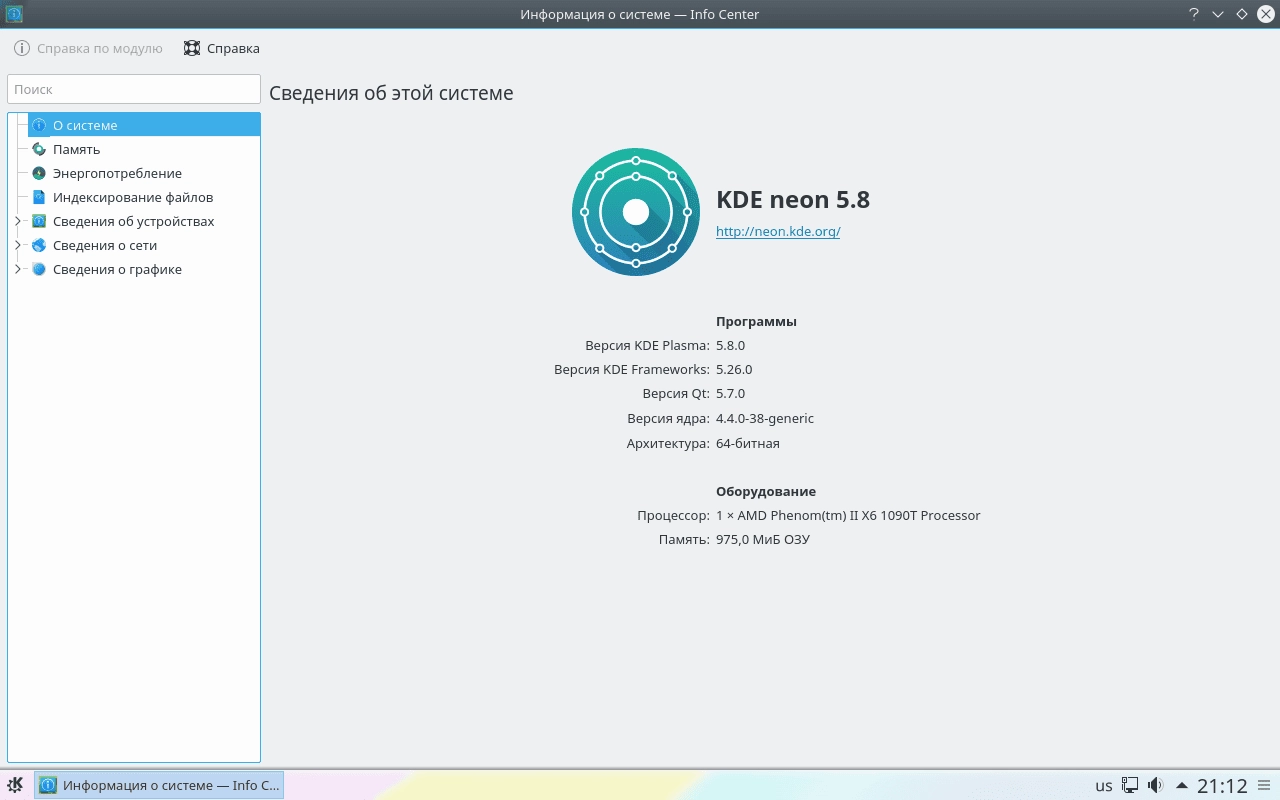Click the lifebuoy icon beside "Справка"
1280x800 pixels.
point(192,48)
